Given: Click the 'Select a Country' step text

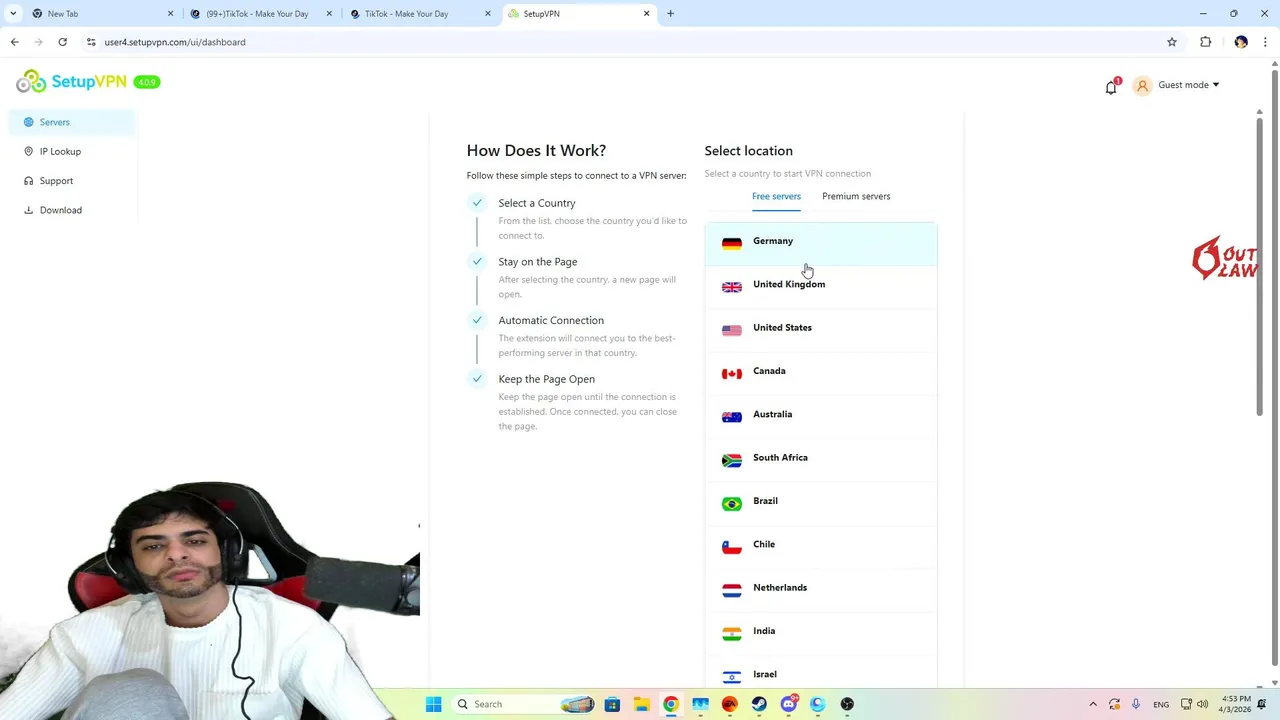Looking at the screenshot, I should coord(537,203).
